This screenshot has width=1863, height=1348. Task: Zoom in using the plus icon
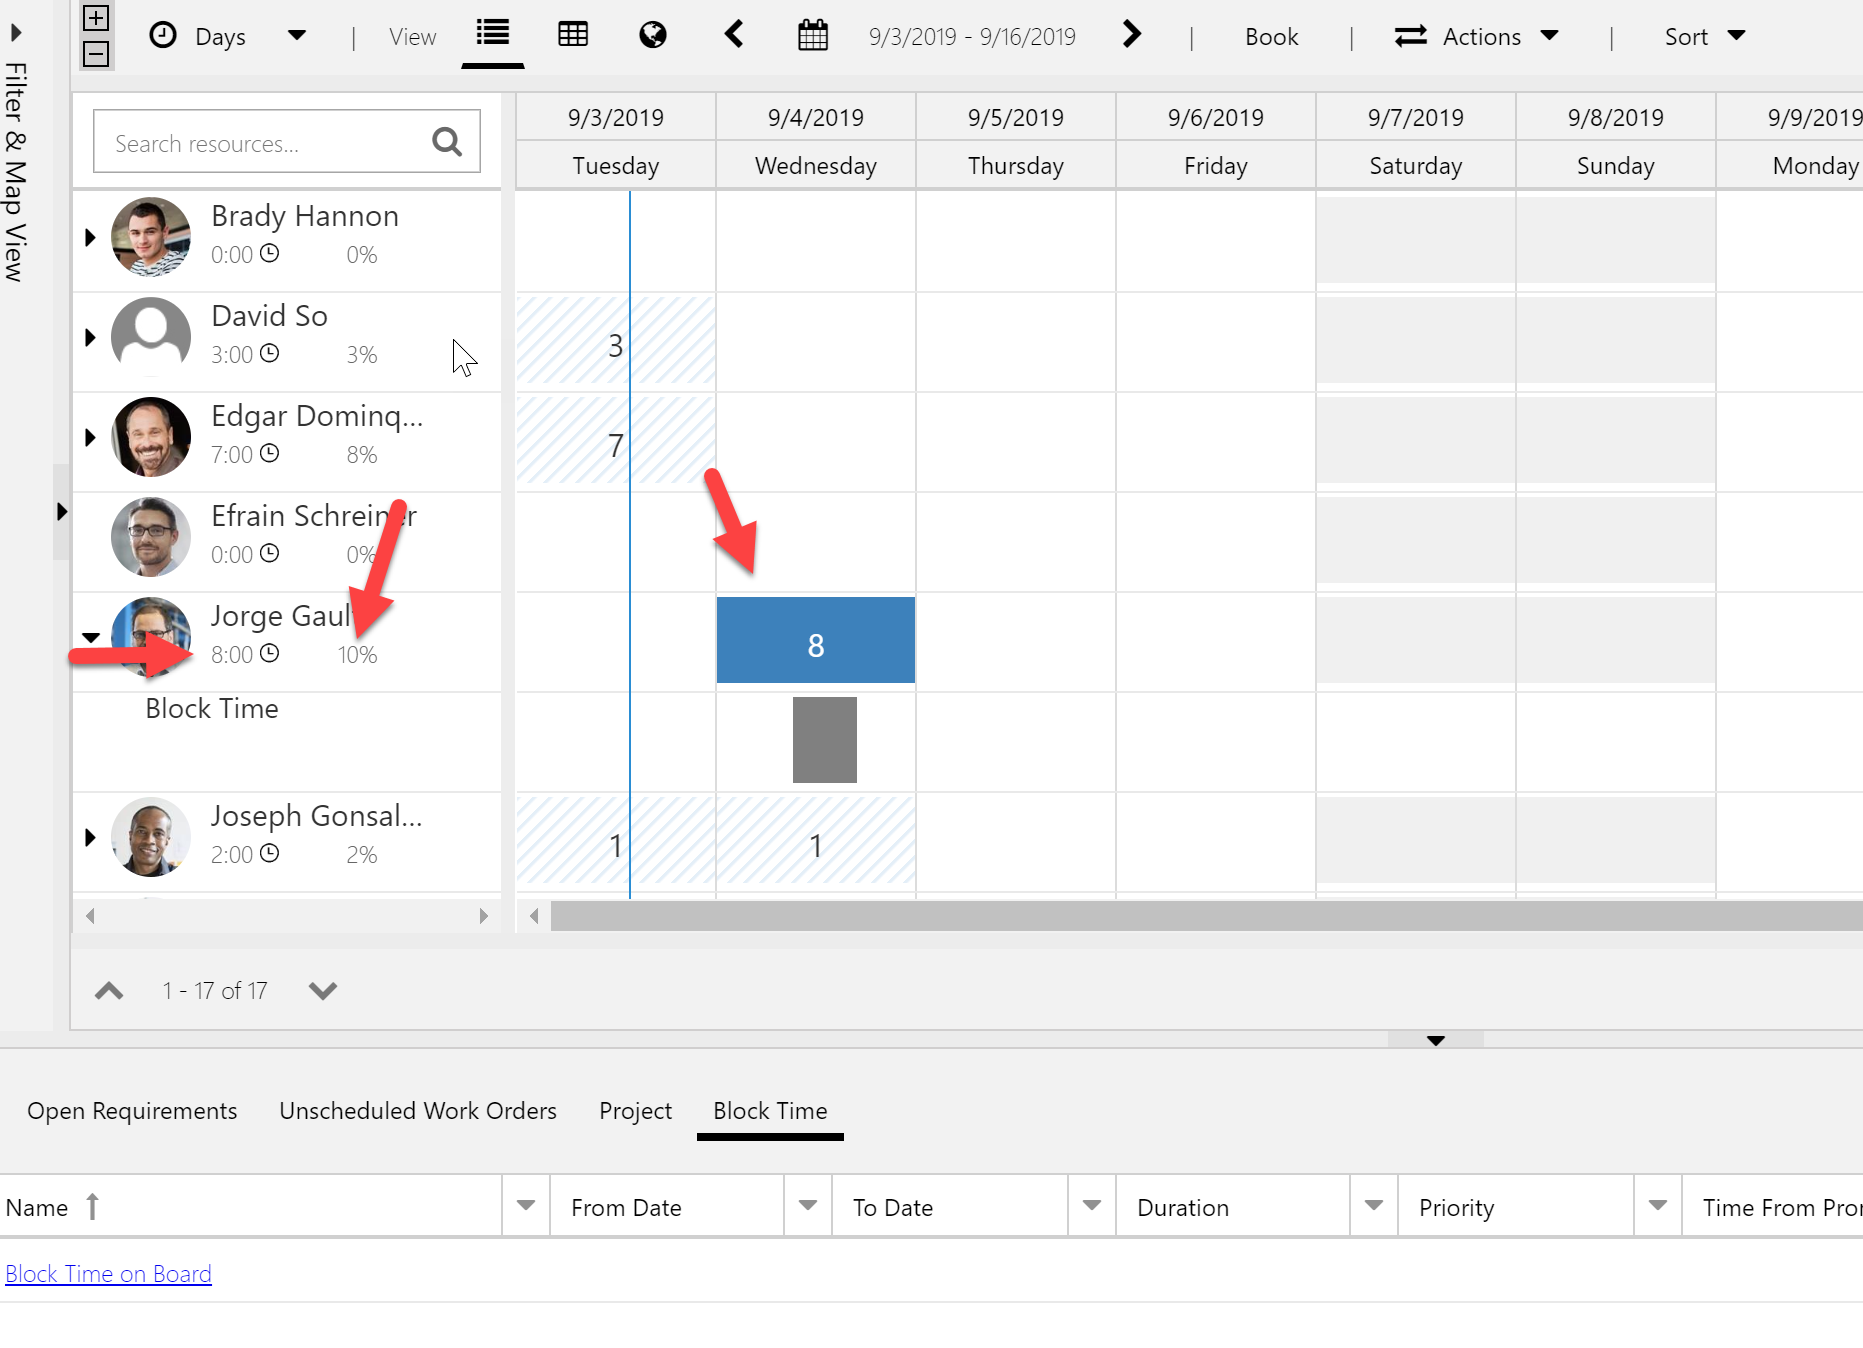(x=96, y=18)
